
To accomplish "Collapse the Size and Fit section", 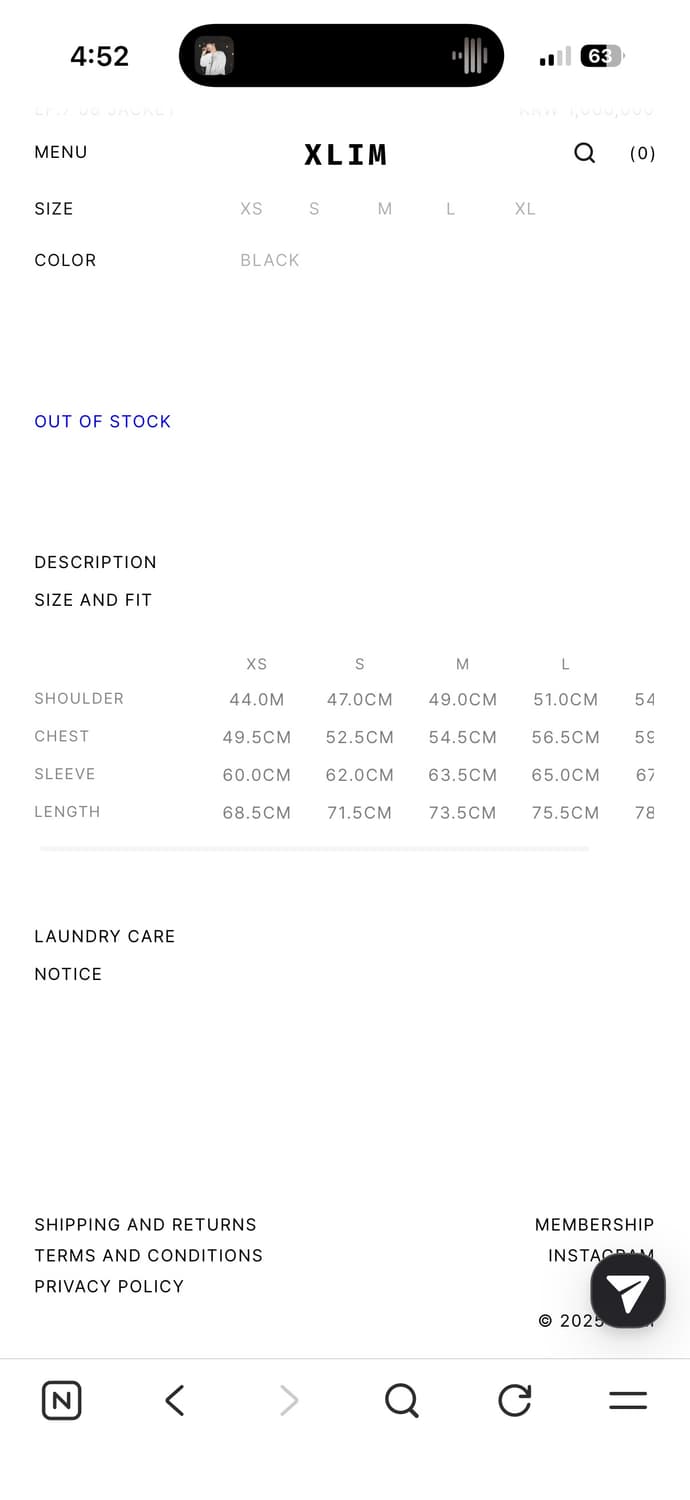I will pyautogui.click(x=93, y=600).
